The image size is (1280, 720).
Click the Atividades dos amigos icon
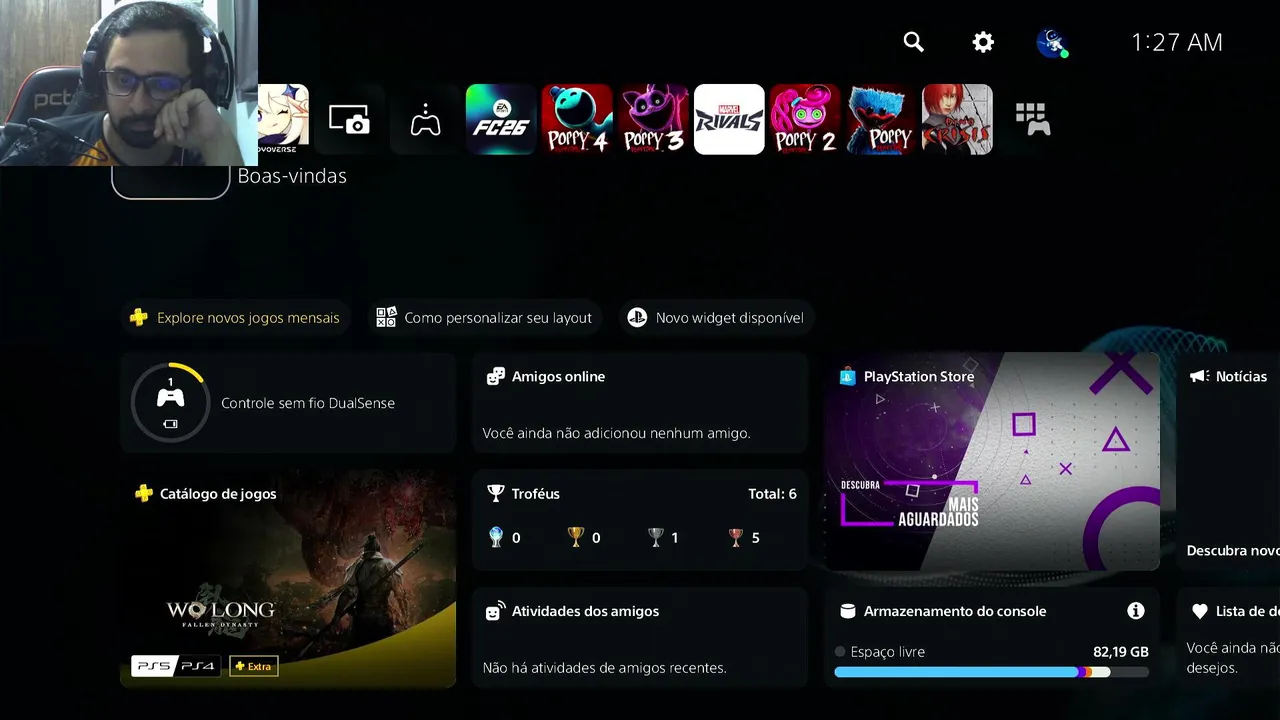495,611
